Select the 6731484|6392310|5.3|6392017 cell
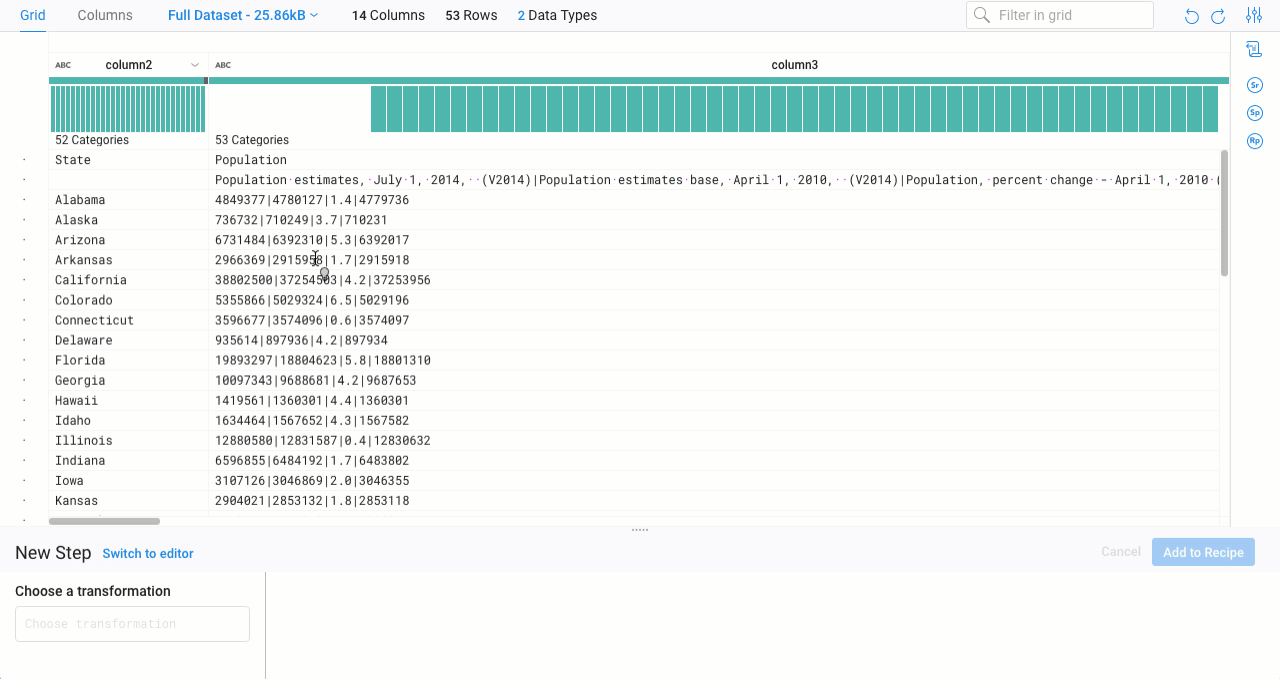 714,240
